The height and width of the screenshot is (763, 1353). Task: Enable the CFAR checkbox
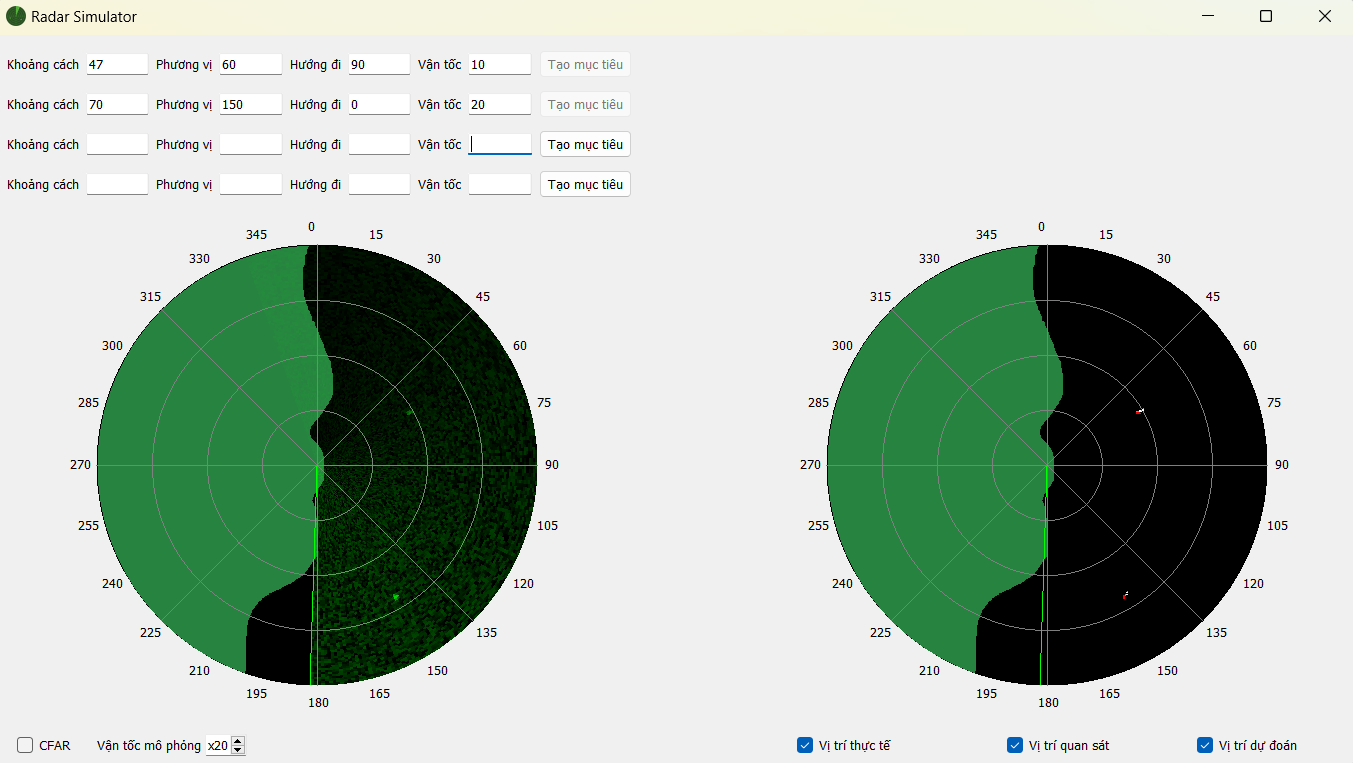(x=25, y=745)
